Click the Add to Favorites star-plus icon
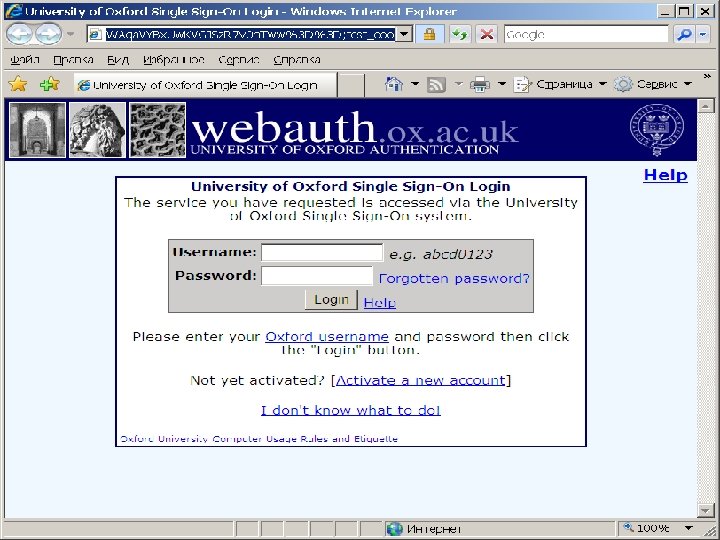 click(50, 84)
